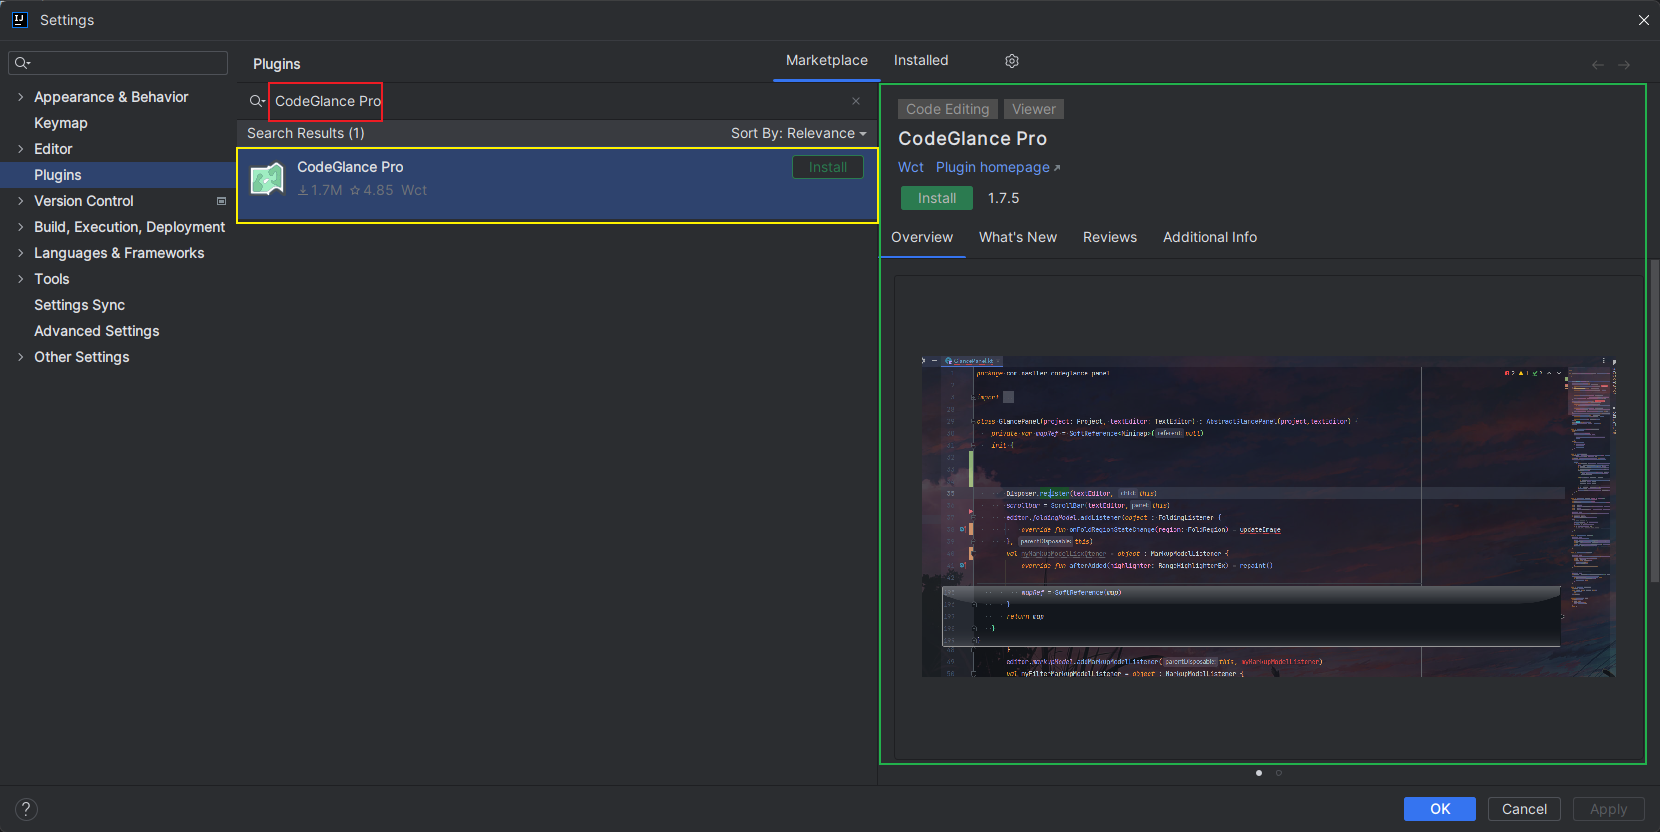Open the Reviews tab
The height and width of the screenshot is (832, 1660).
click(x=1110, y=237)
